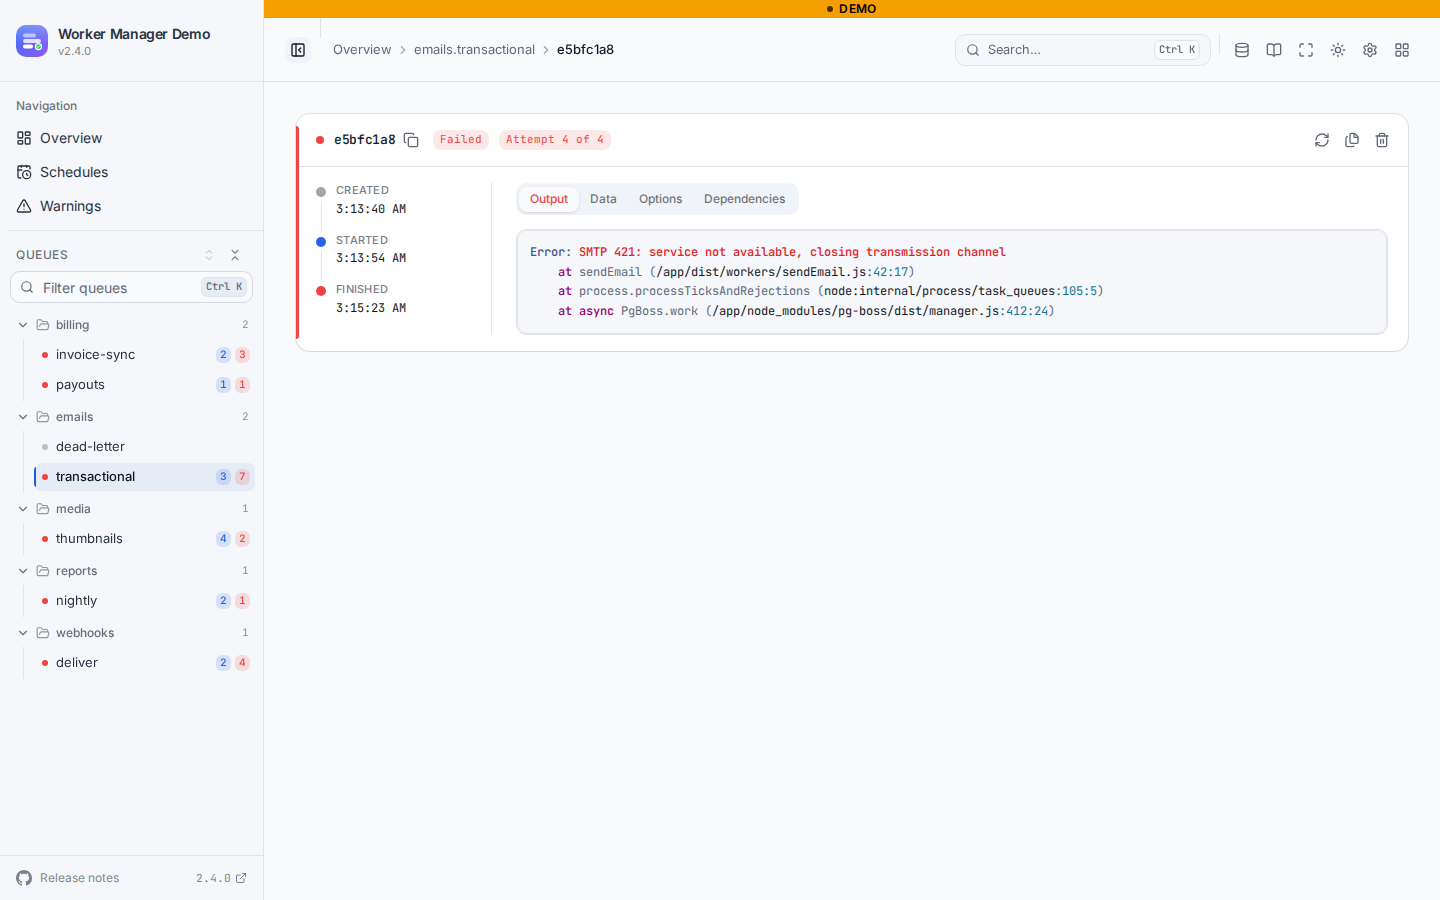Screen dimensions: 1440x900
Task: Open Warnings in the navigation
Action: tap(132, 206)
